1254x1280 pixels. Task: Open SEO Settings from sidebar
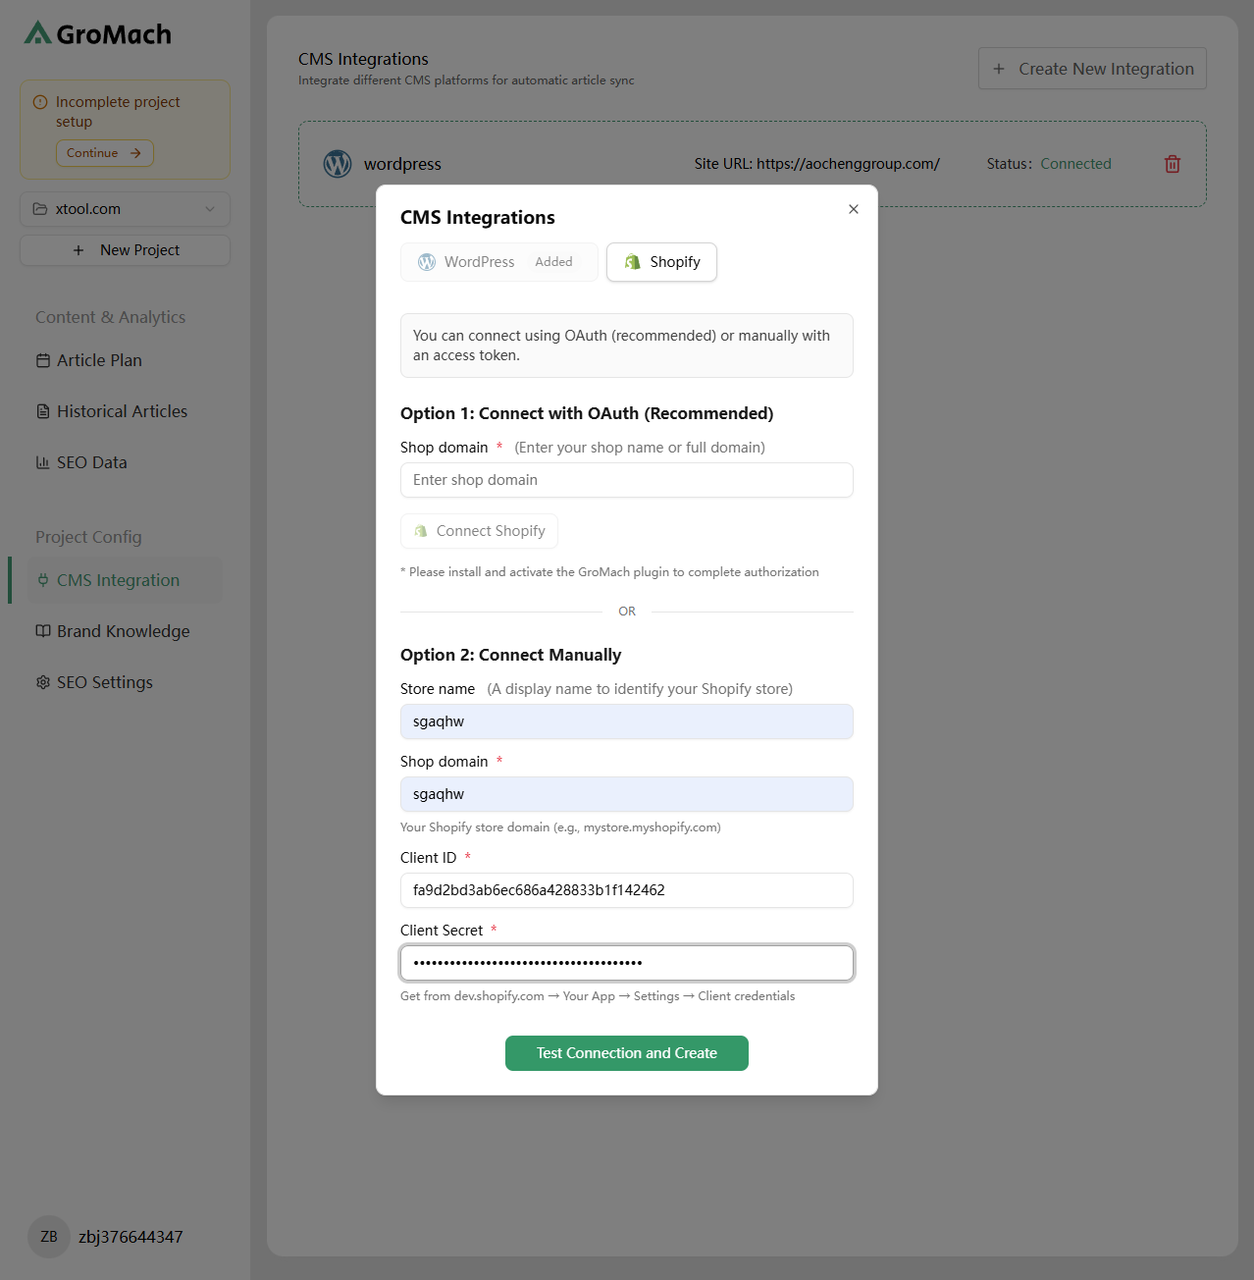pyautogui.click(x=104, y=682)
